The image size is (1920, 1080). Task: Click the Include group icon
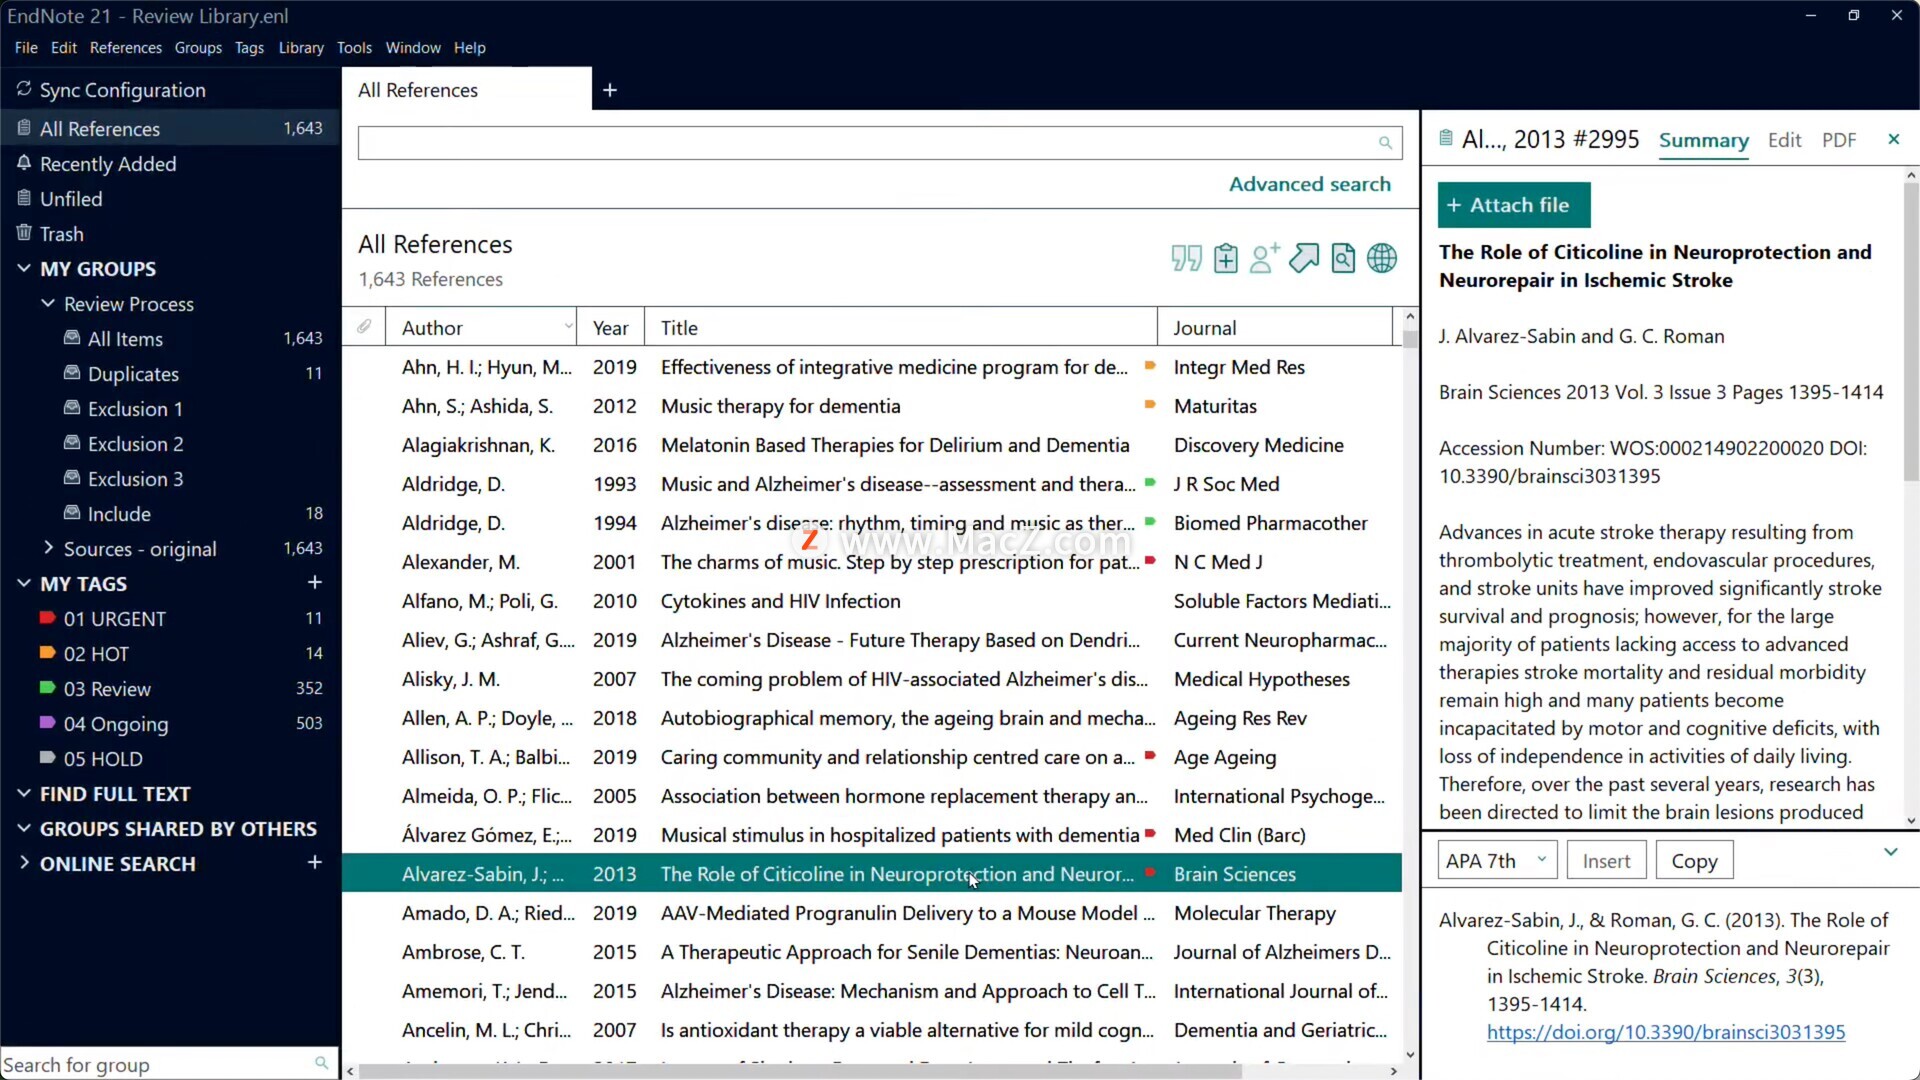72,513
